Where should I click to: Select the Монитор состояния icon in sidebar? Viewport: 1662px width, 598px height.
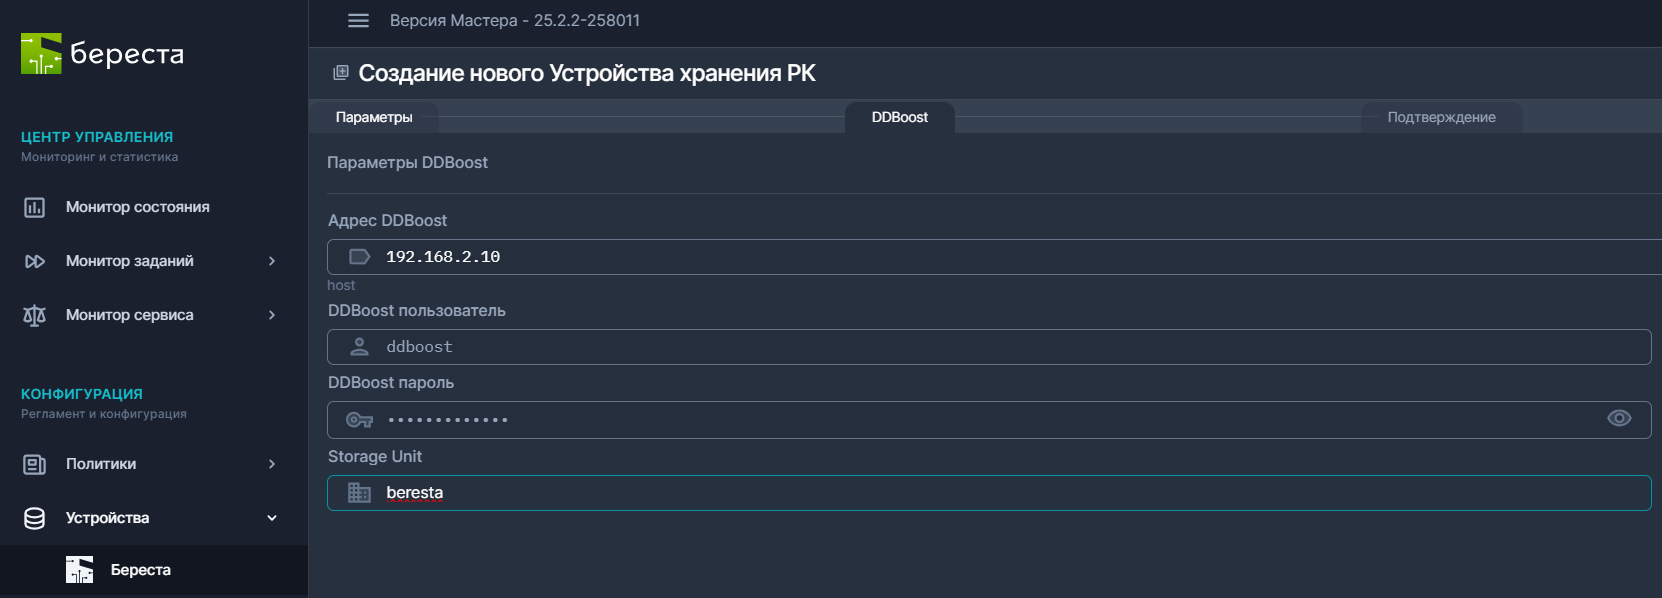33,207
